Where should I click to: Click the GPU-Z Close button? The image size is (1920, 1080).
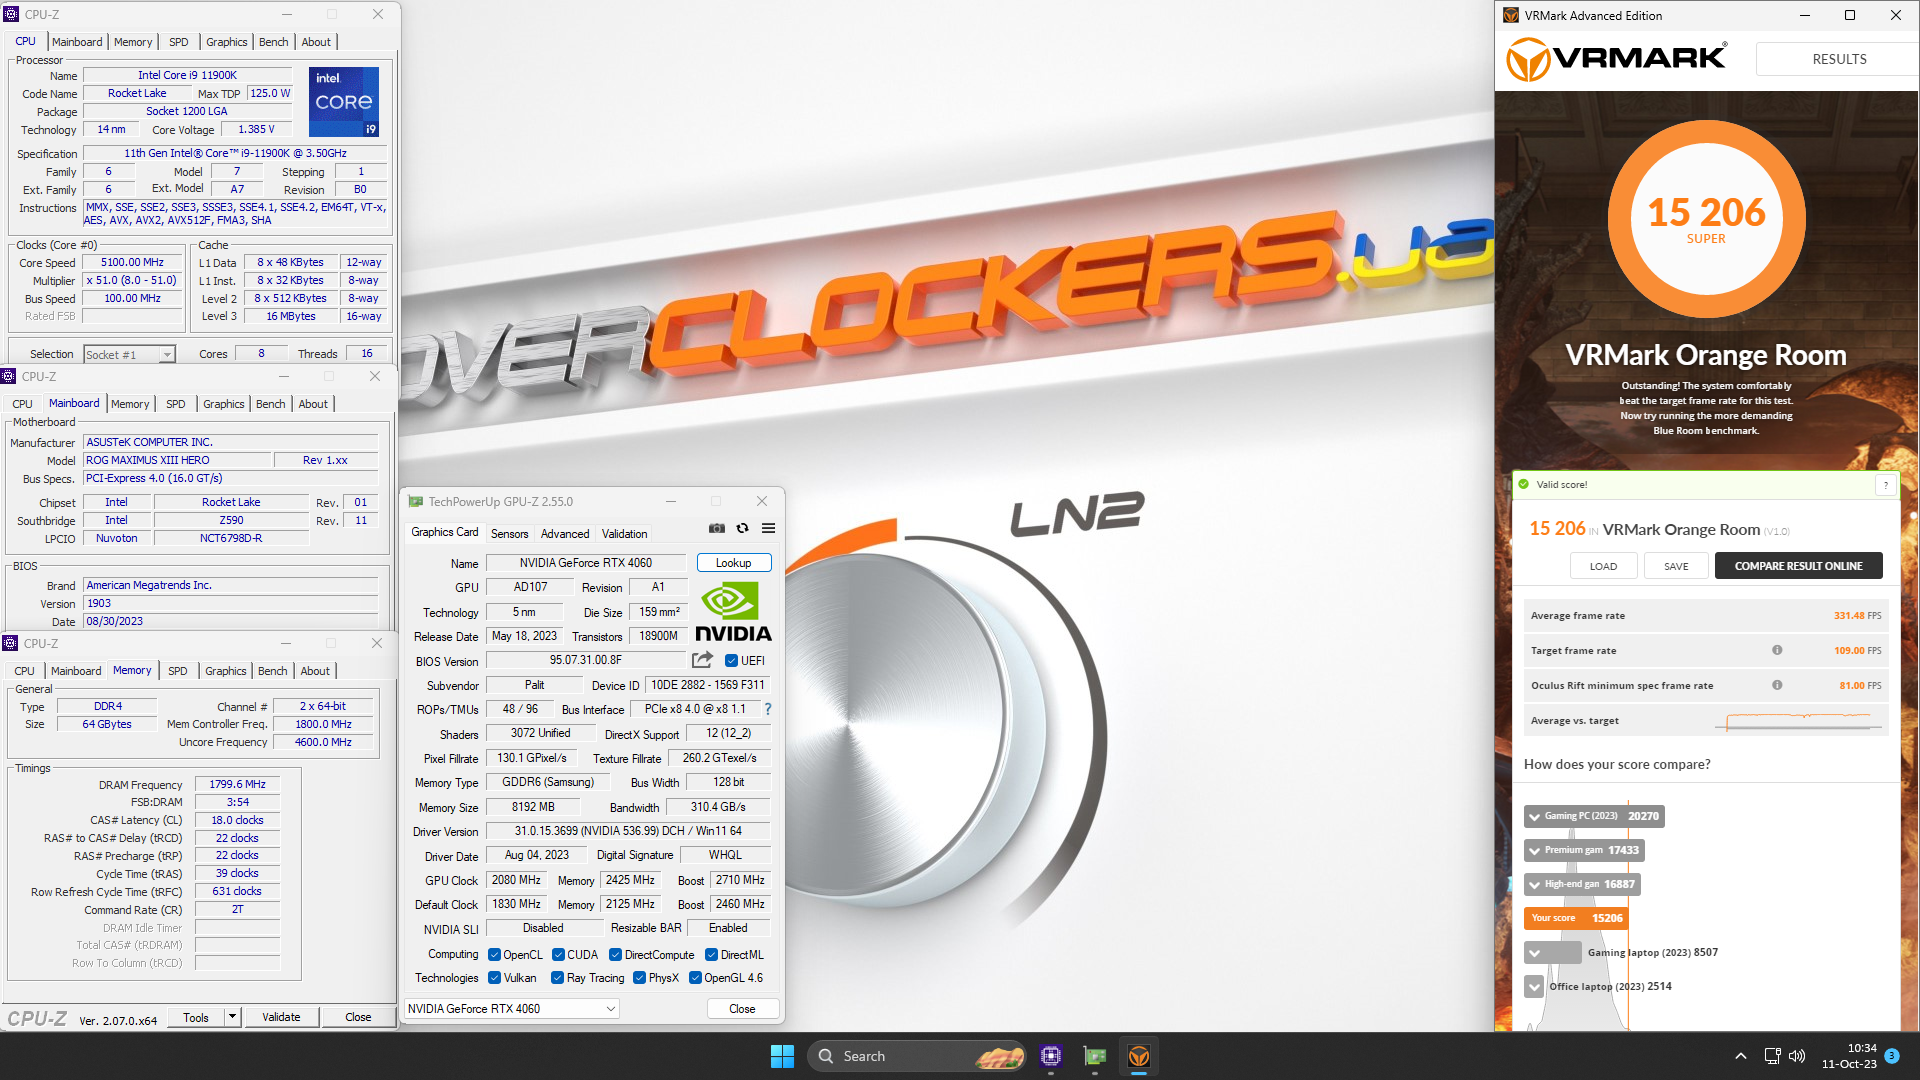[742, 1009]
